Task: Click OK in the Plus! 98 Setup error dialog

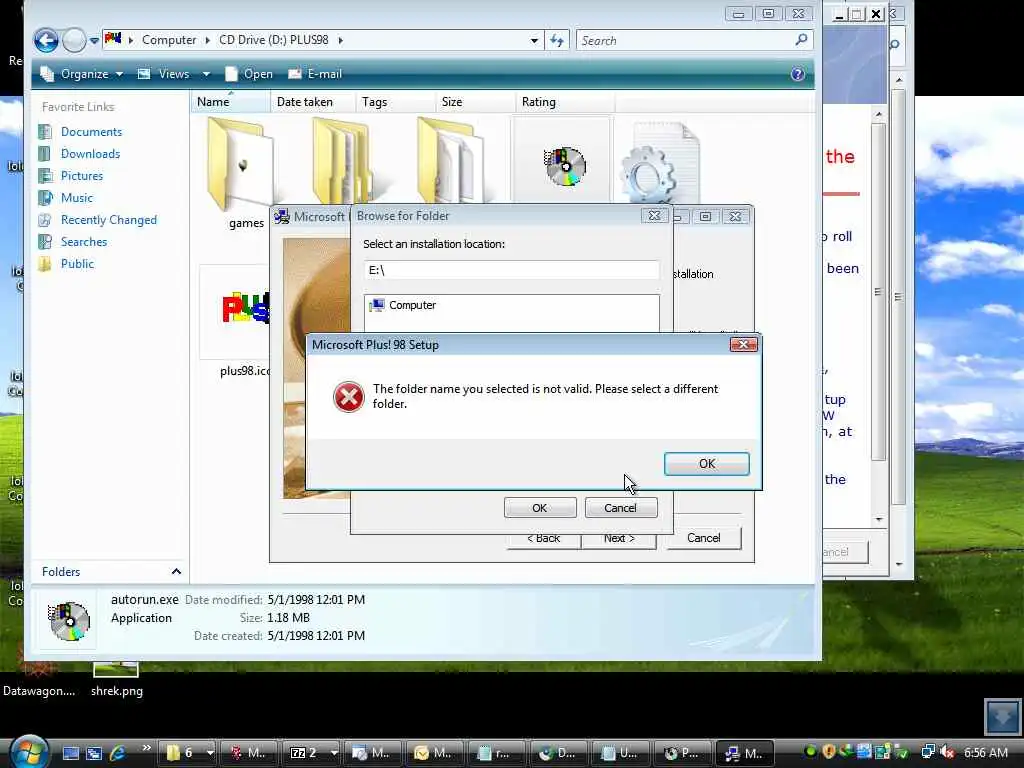Action: click(706, 464)
